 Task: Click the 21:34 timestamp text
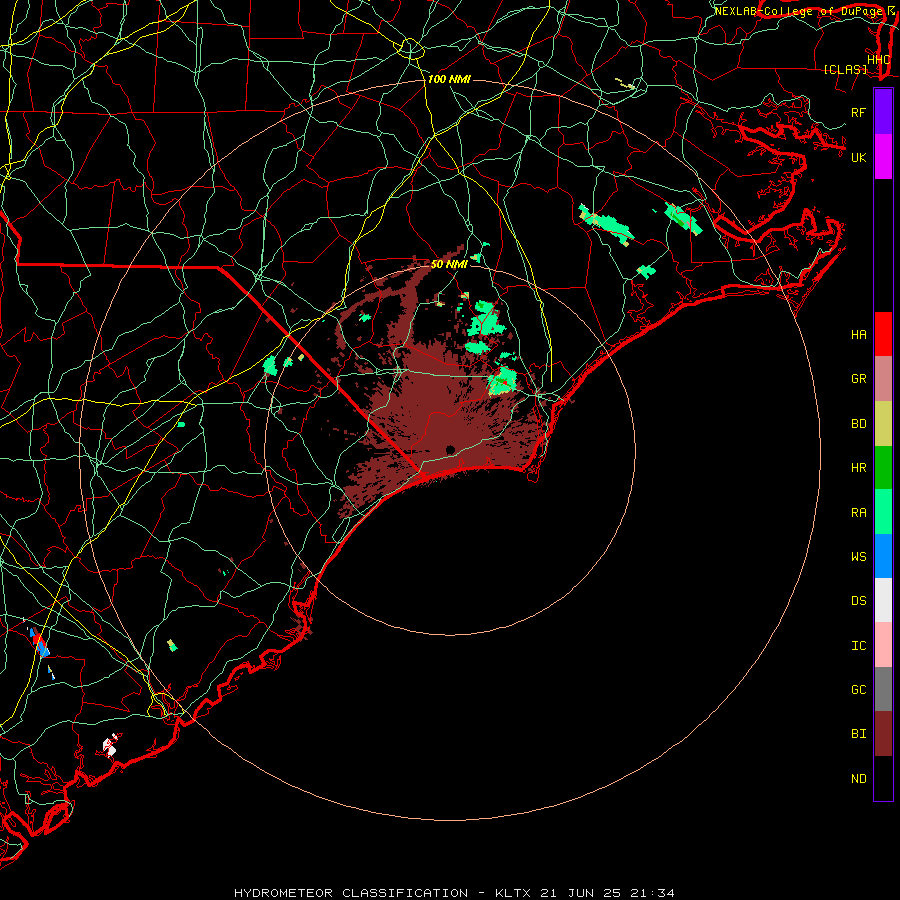pyautogui.click(x=652, y=893)
